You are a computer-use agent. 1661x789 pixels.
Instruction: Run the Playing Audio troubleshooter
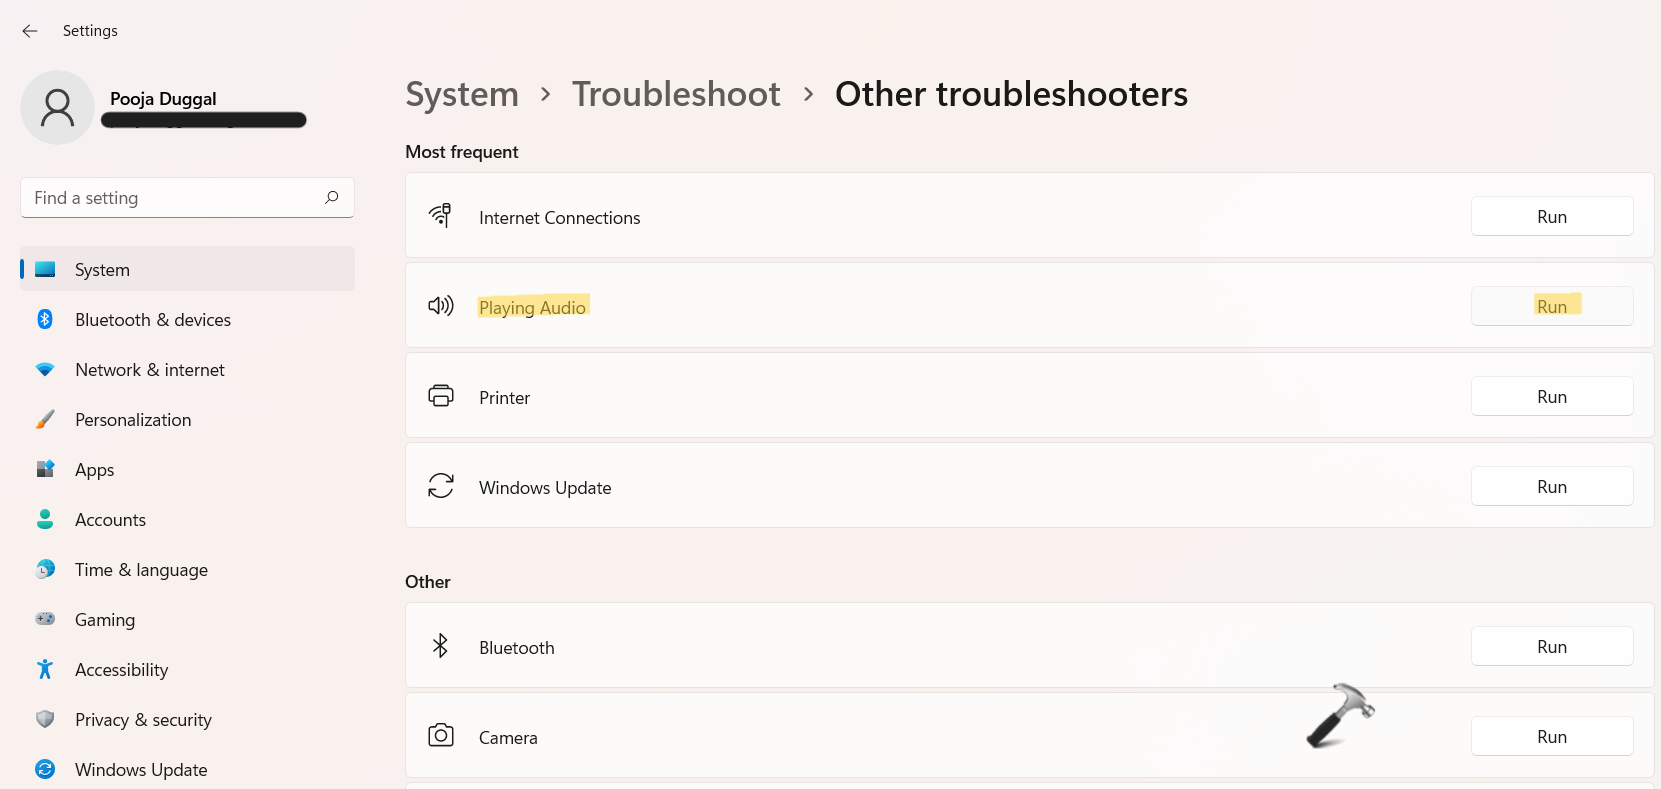1551,306
